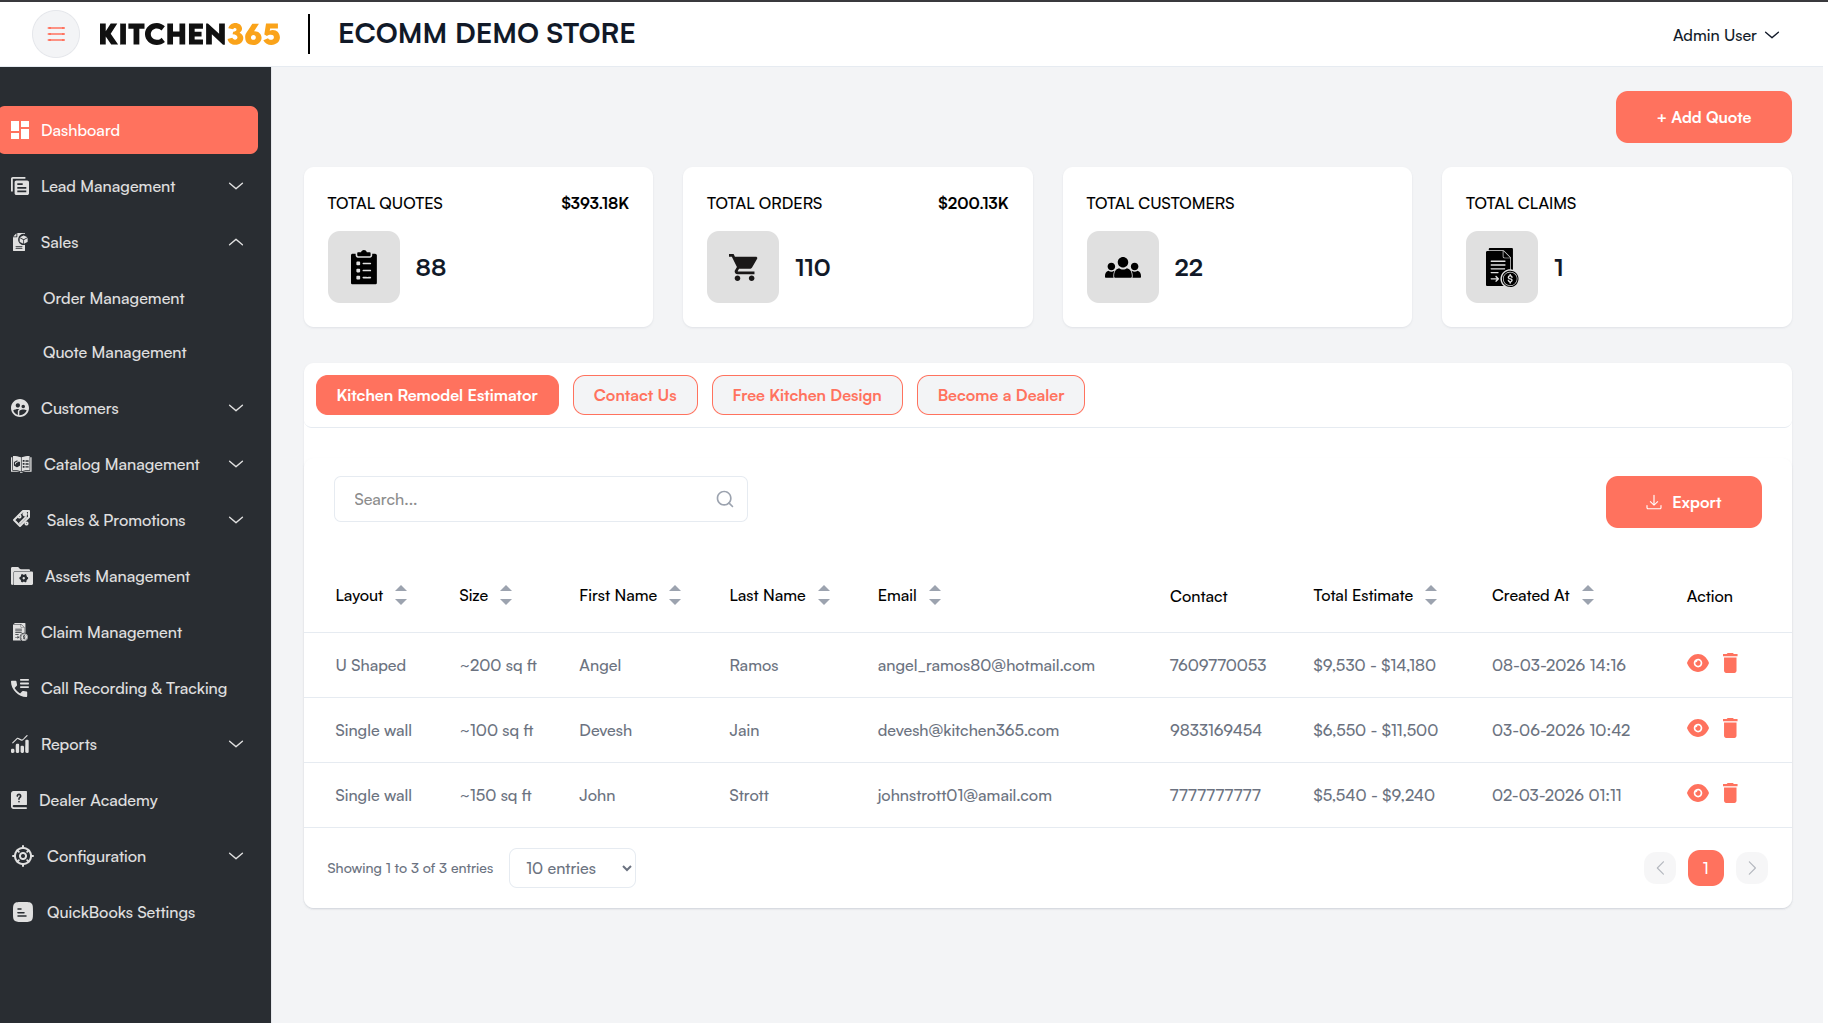Delete the John Strott estimate row
This screenshot has width=1828, height=1023.
point(1731,793)
